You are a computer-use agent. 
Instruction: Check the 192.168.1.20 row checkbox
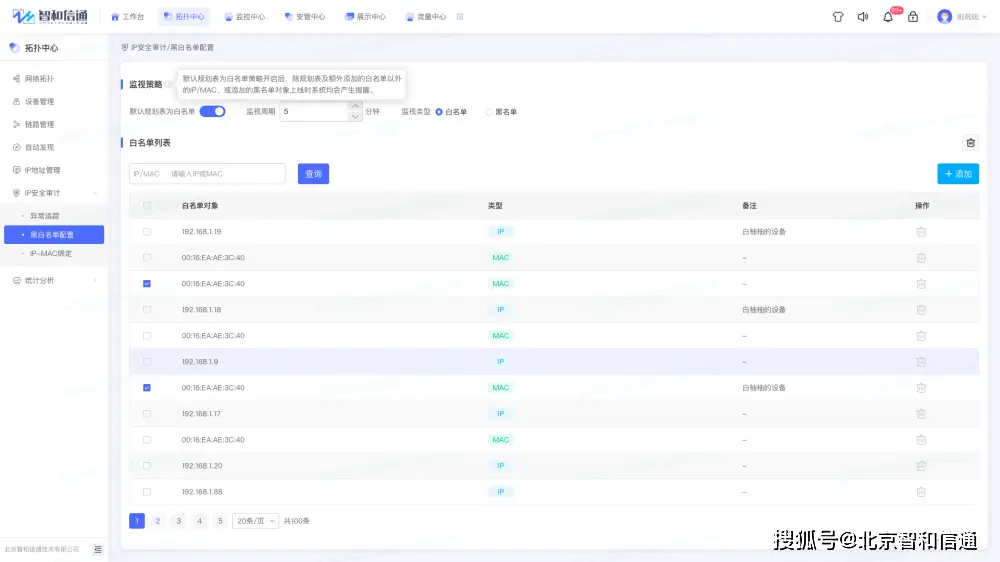[147, 466]
